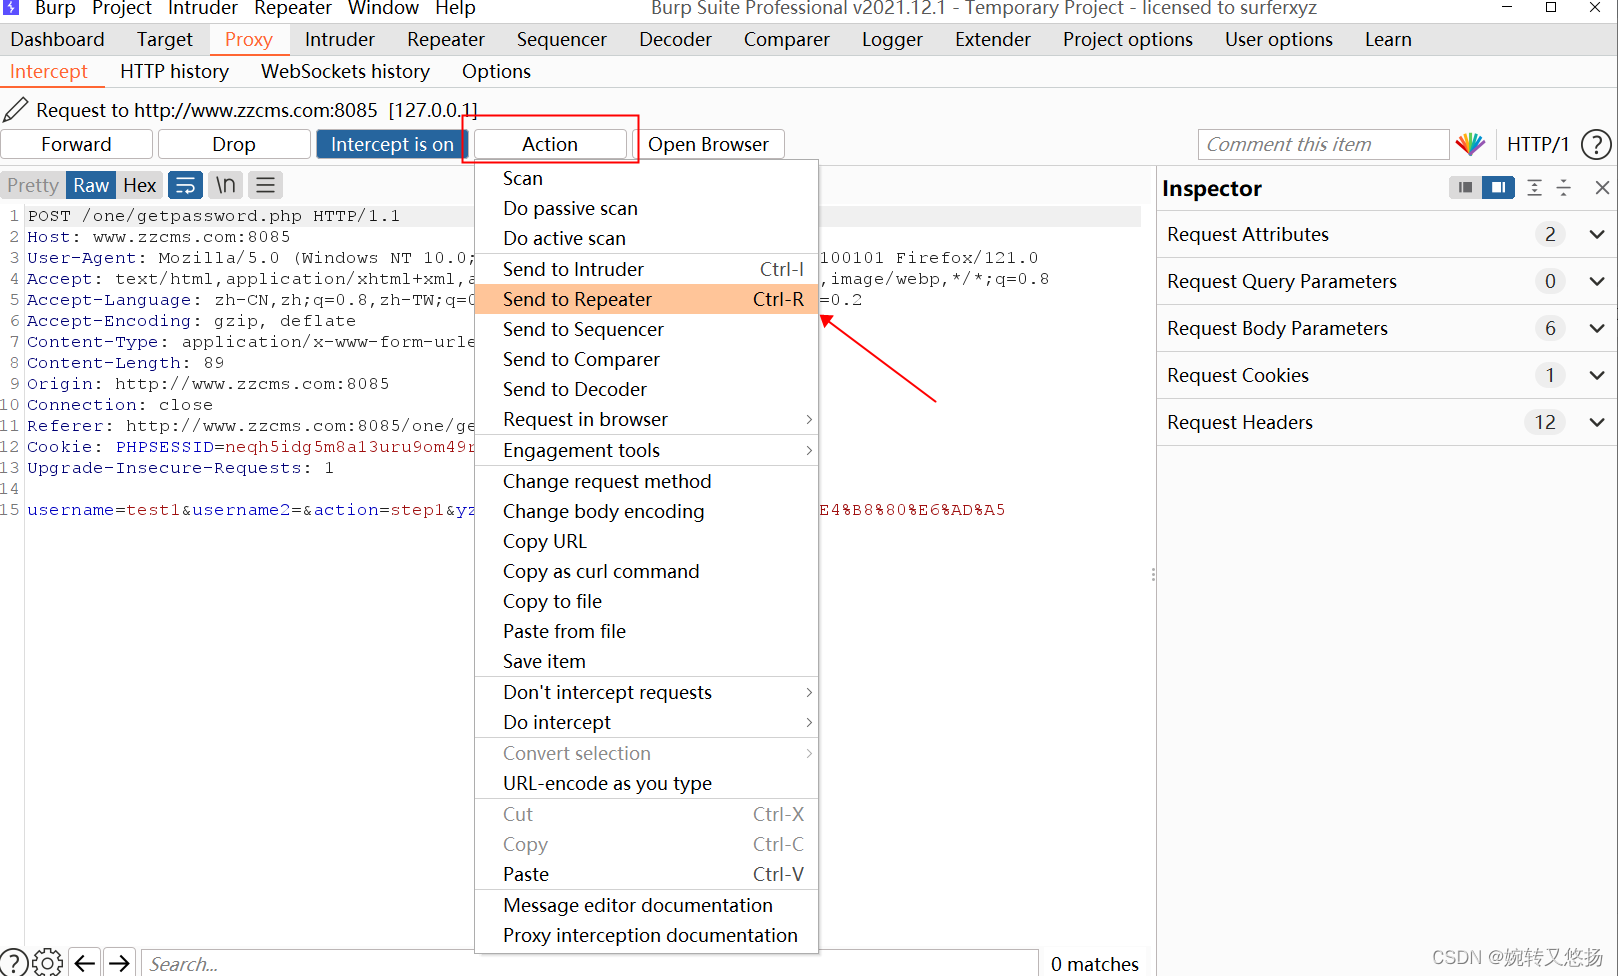Go to the previous search match arrow
The width and height of the screenshot is (1618, 976).
85,963
